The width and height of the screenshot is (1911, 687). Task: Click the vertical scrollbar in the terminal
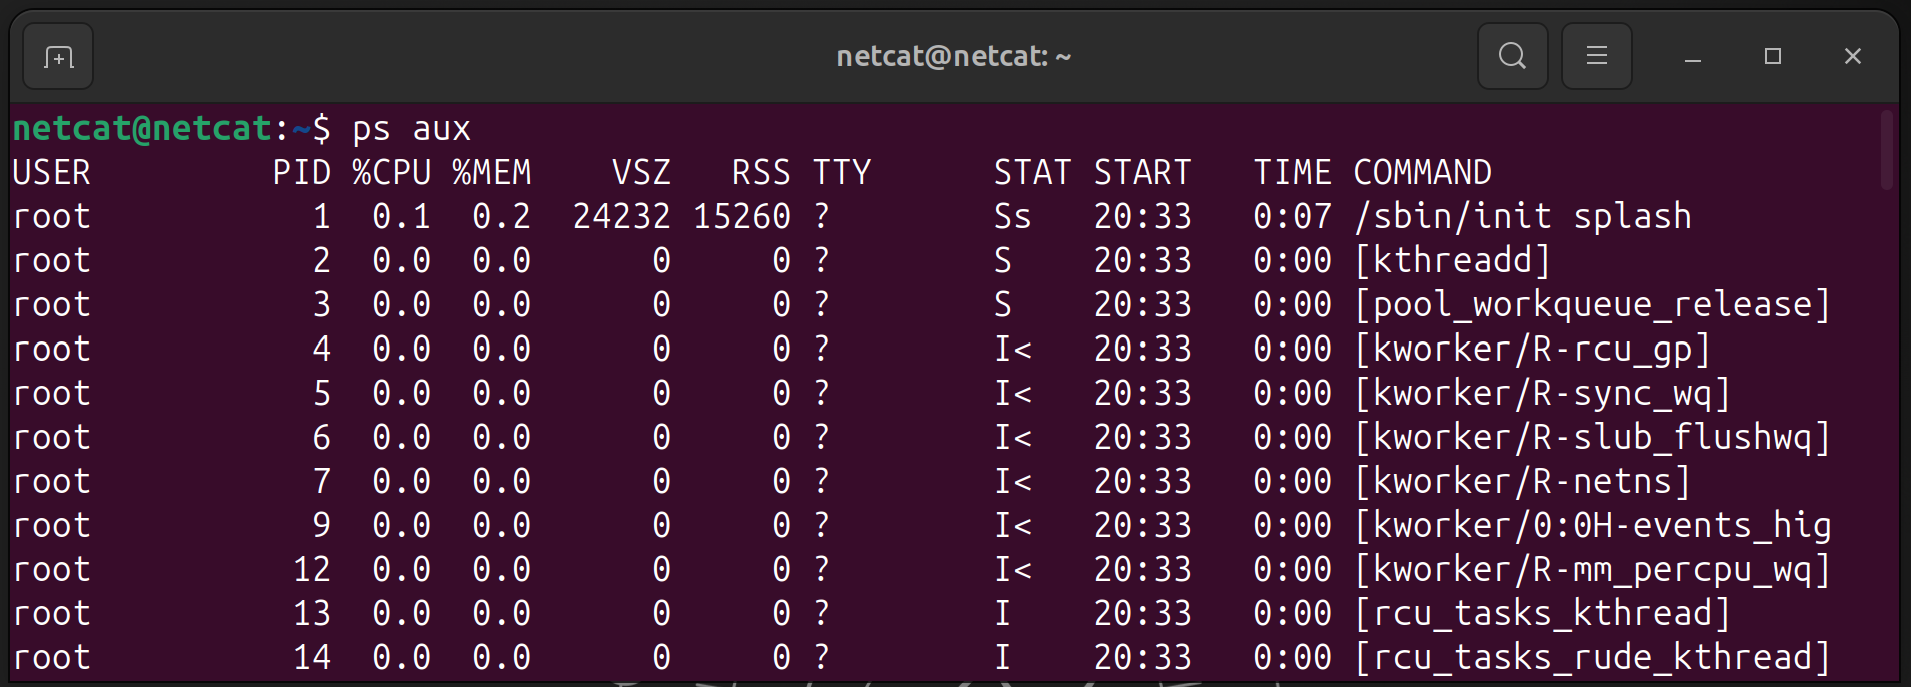[1886, 150]
